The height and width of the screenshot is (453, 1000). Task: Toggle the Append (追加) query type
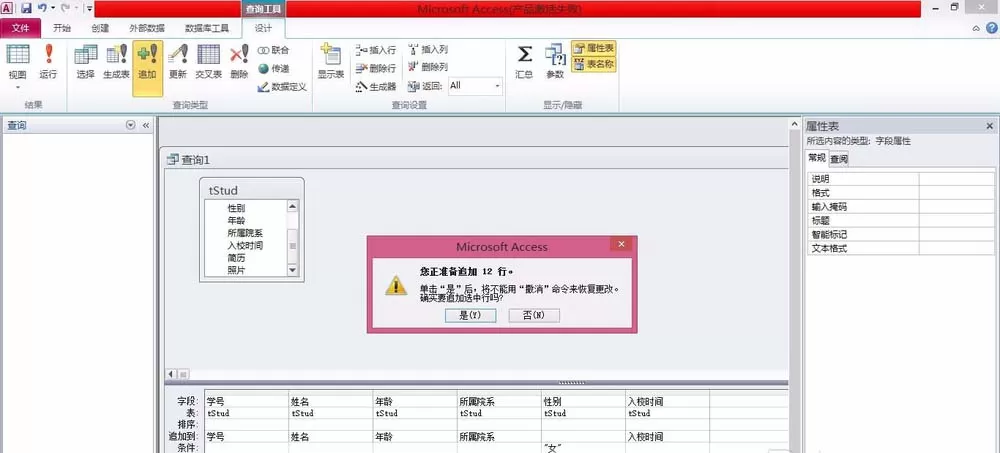click(x=147, y=68)
